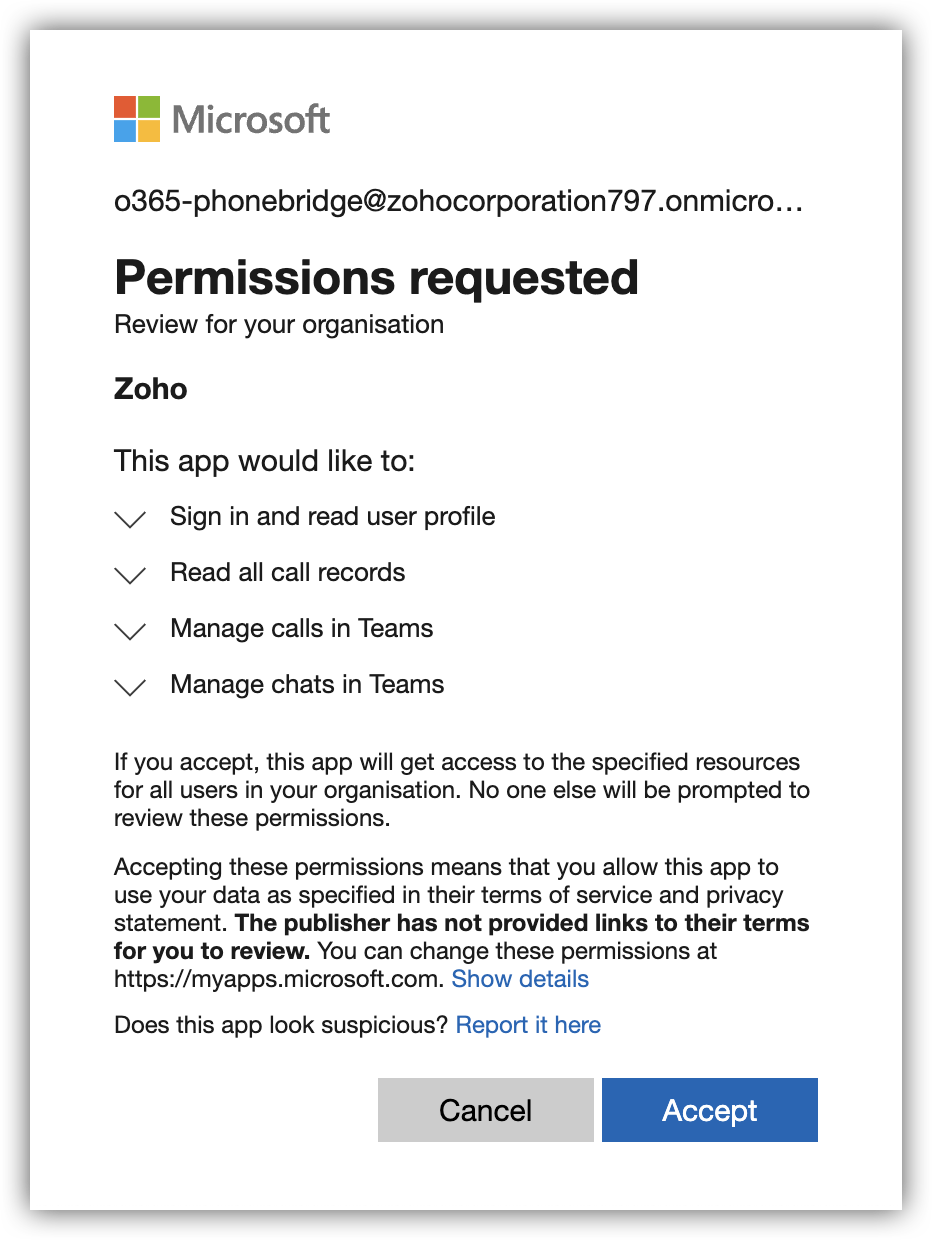The image size is (932, 1240).
Task: Click the 'Read all call records' permission label
Action: click(x=288, y=572)
